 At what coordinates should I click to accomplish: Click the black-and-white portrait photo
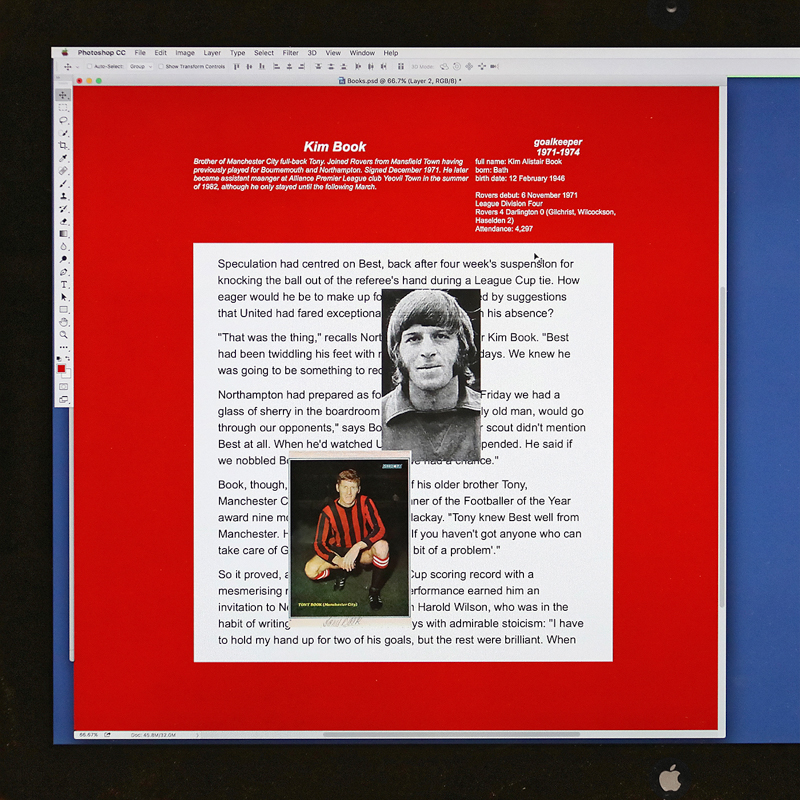[x=431, y=373]
